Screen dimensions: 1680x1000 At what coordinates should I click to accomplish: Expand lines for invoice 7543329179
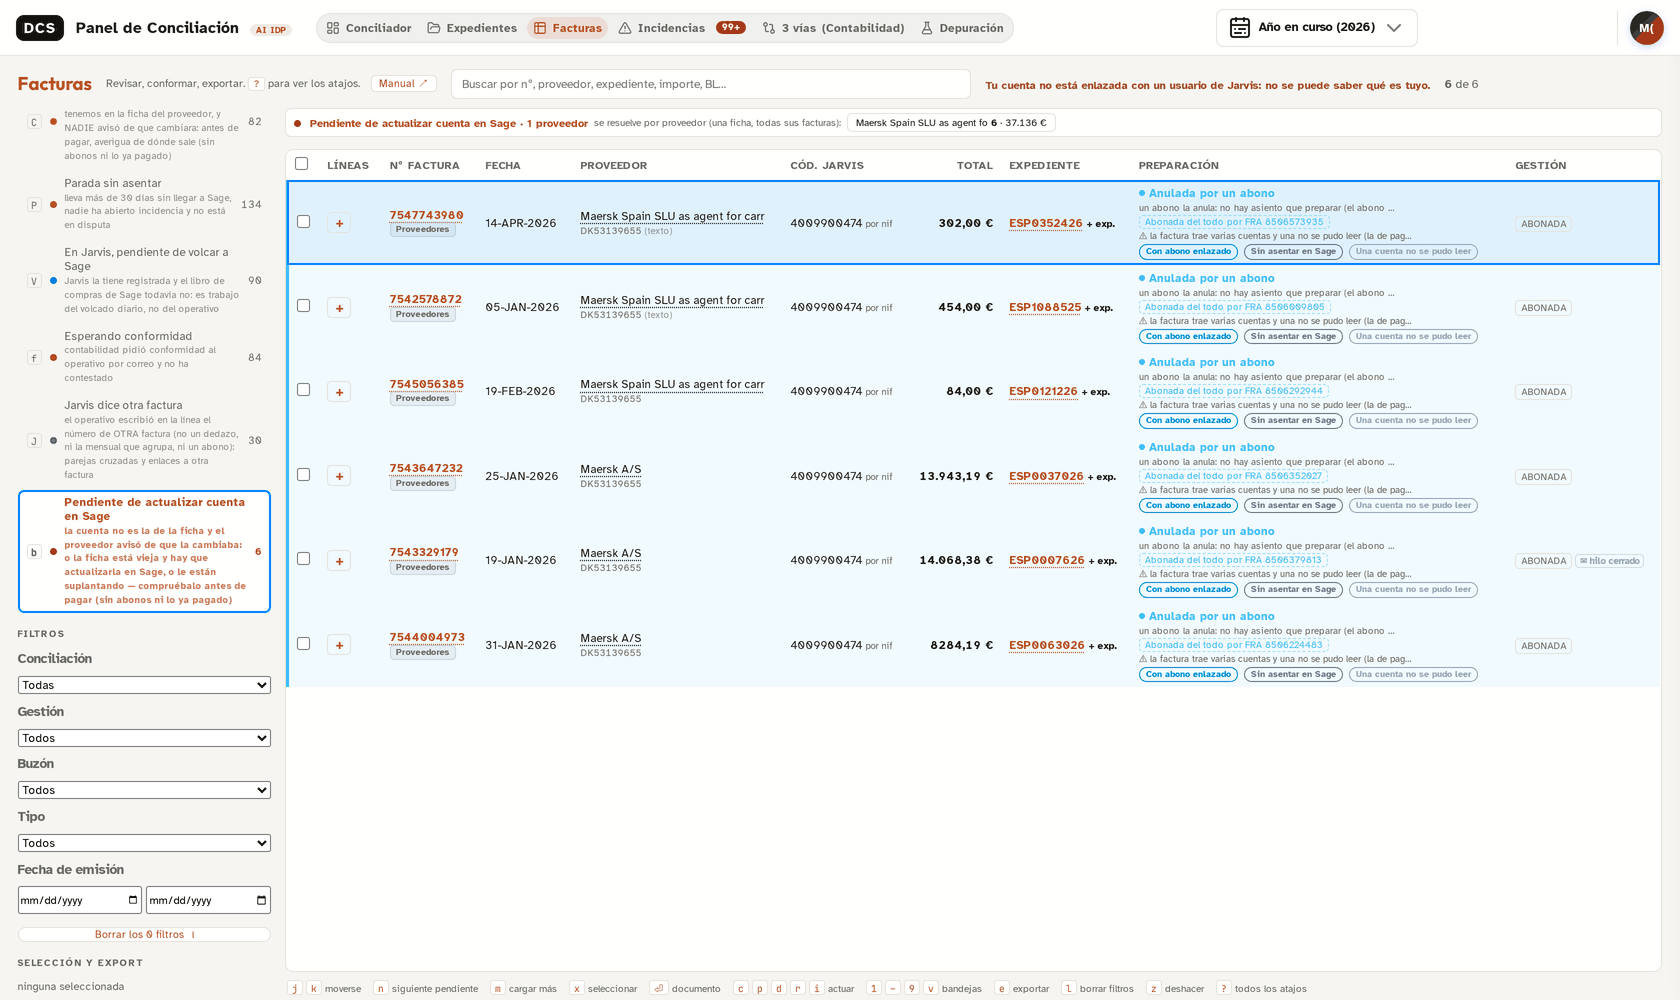339,561
